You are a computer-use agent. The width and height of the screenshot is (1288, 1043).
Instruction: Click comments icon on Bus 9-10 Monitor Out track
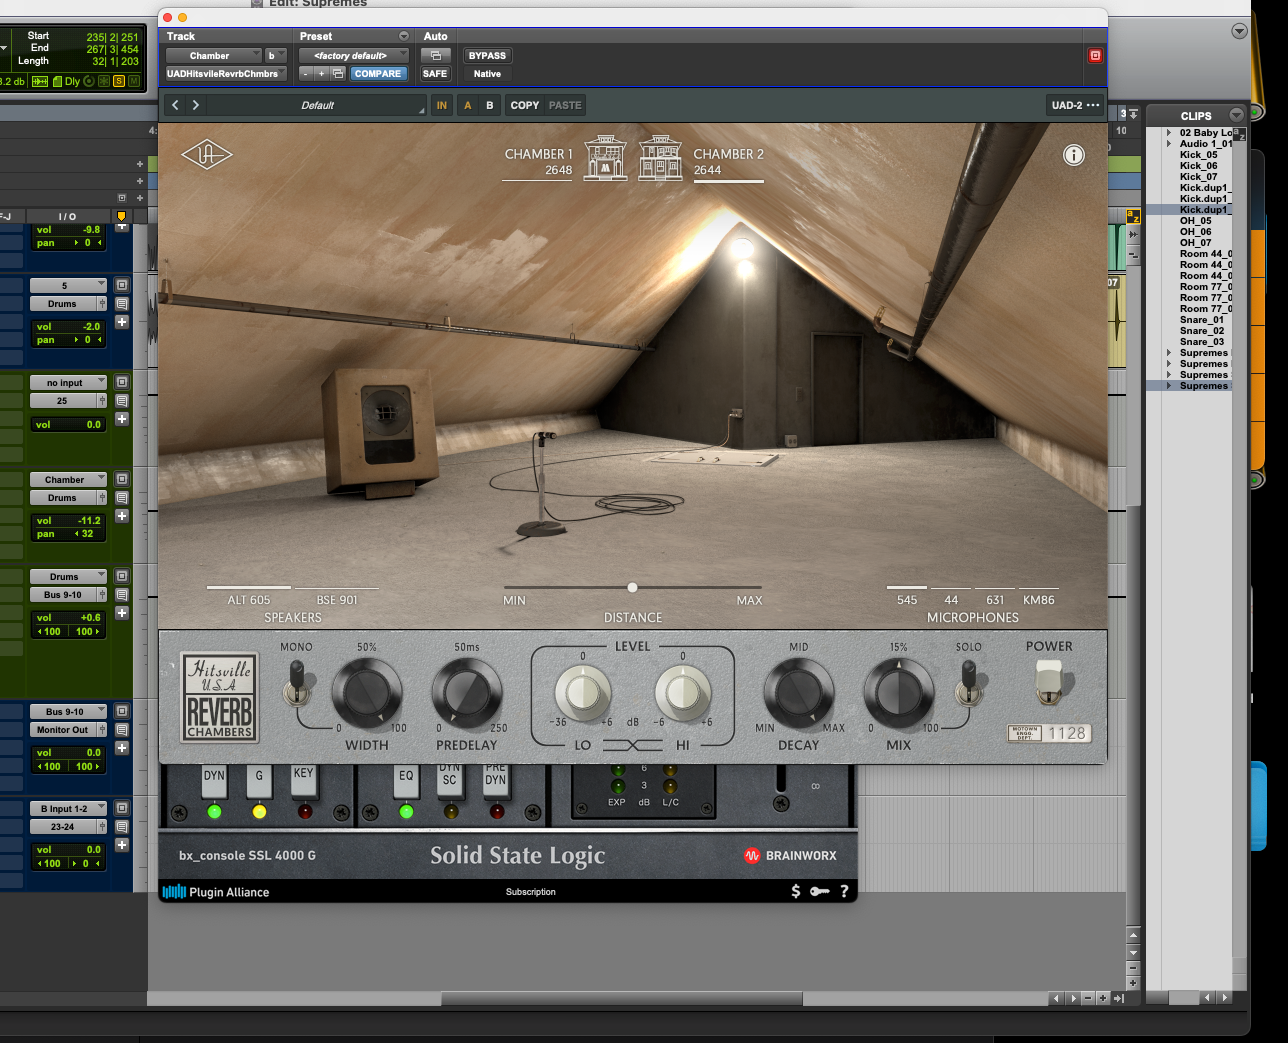point(122,730)
